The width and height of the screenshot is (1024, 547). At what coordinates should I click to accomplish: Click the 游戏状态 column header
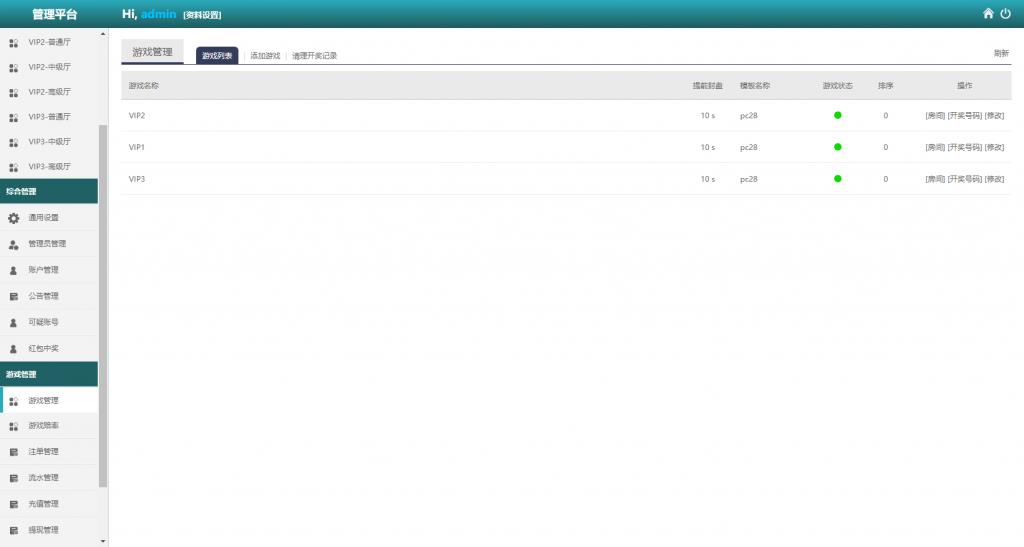pyautogui.click(x=837, y=86)
